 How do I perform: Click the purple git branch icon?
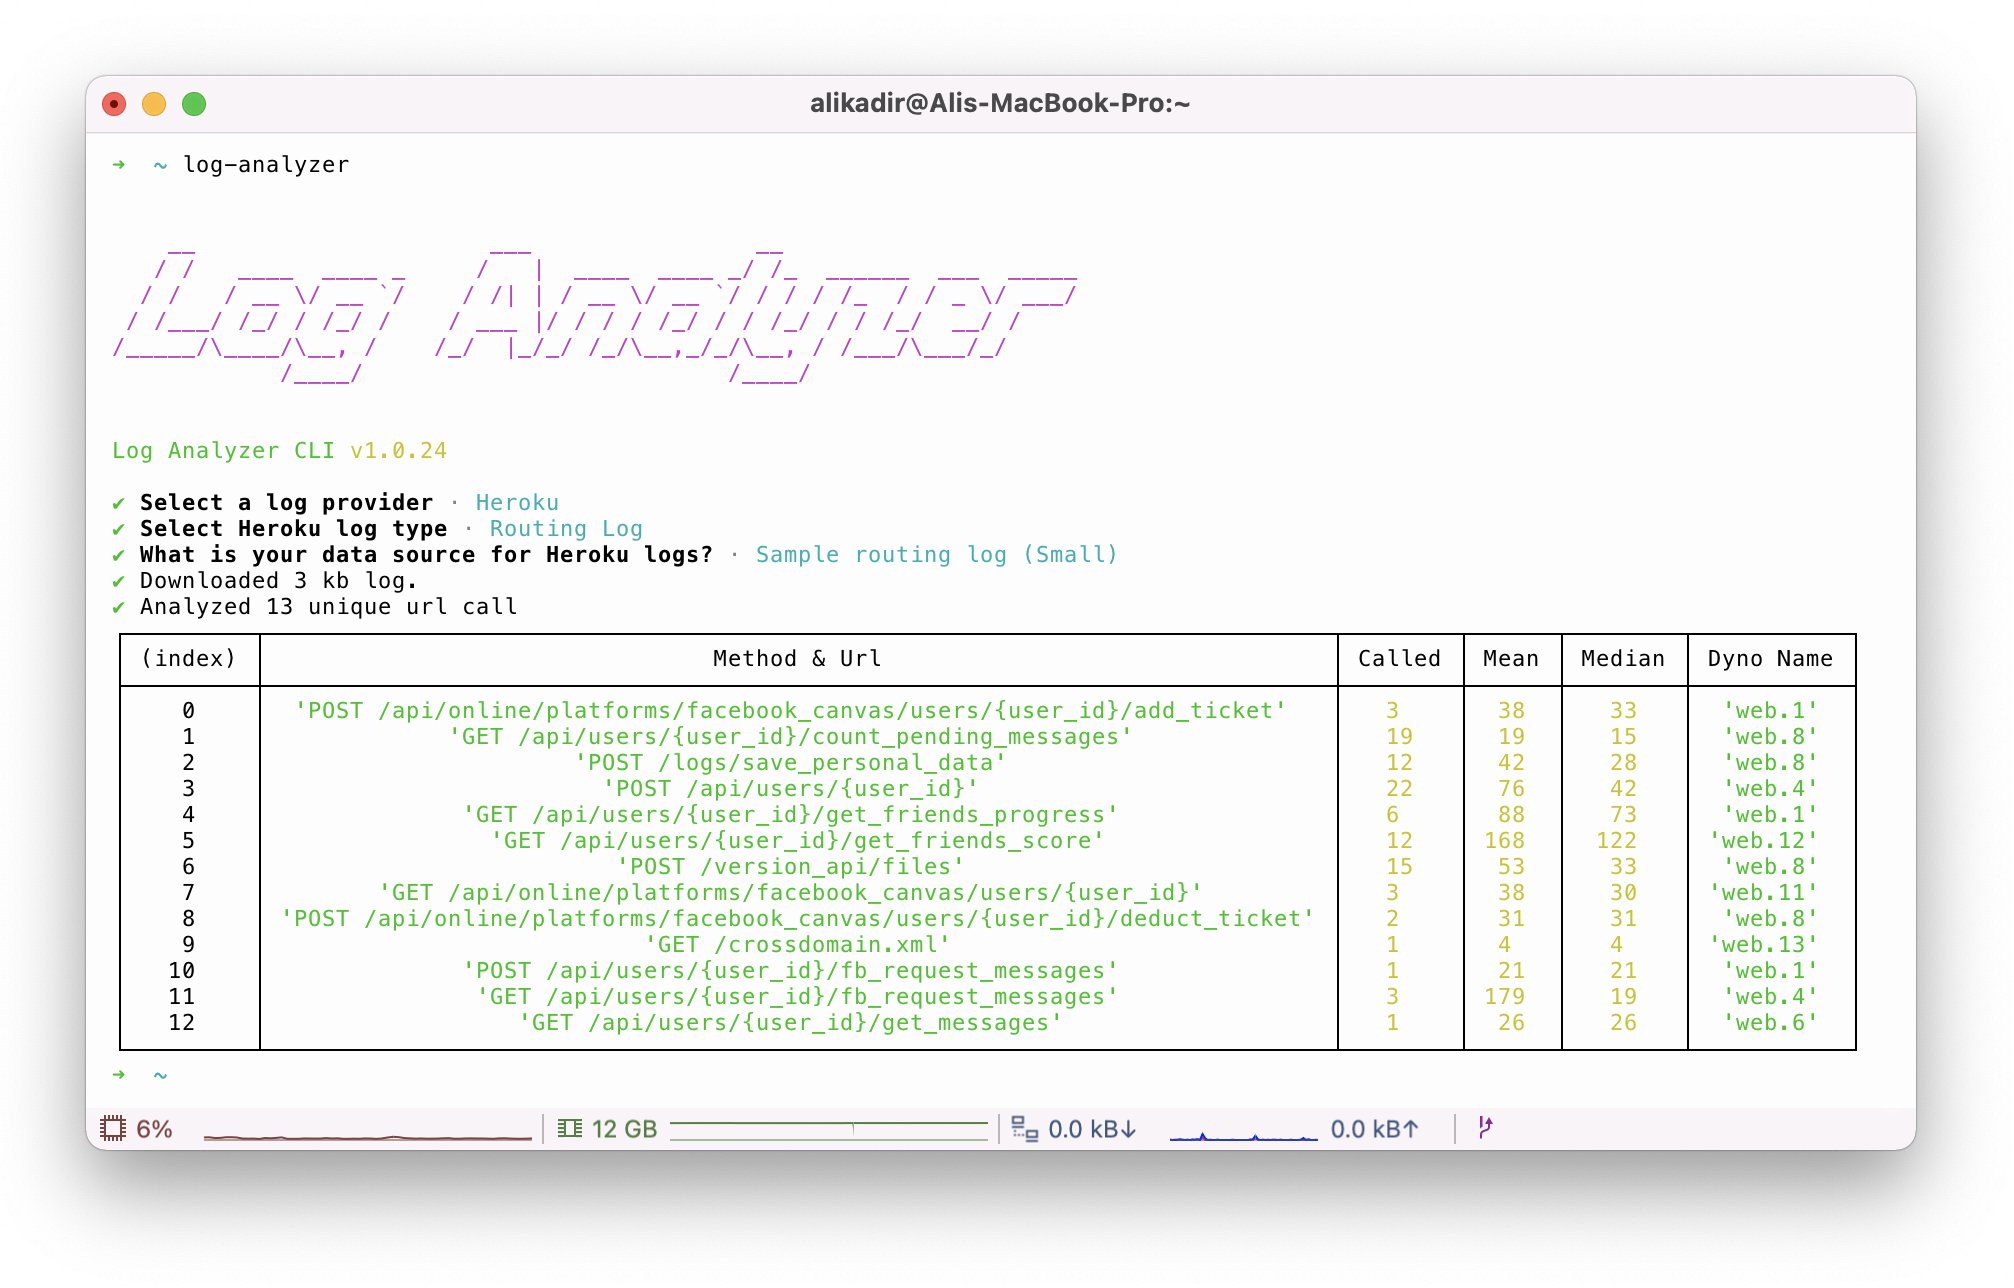1485,1128
